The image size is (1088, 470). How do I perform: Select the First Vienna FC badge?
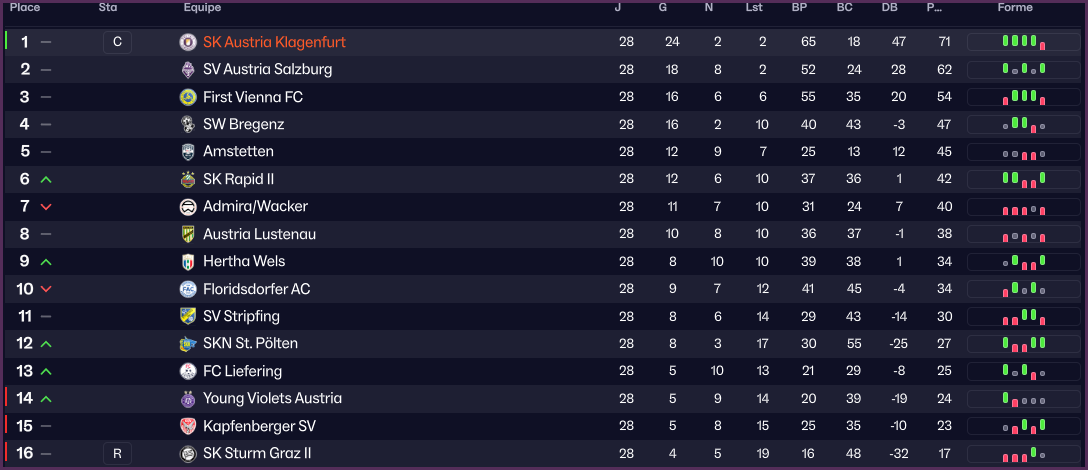[x=188, y=97]
